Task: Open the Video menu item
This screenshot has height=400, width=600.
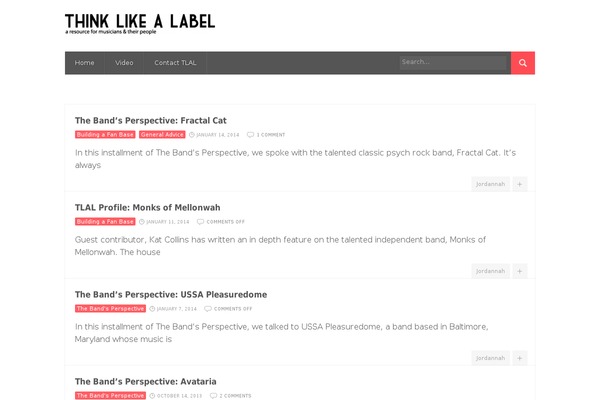Action: click(124, 63)
